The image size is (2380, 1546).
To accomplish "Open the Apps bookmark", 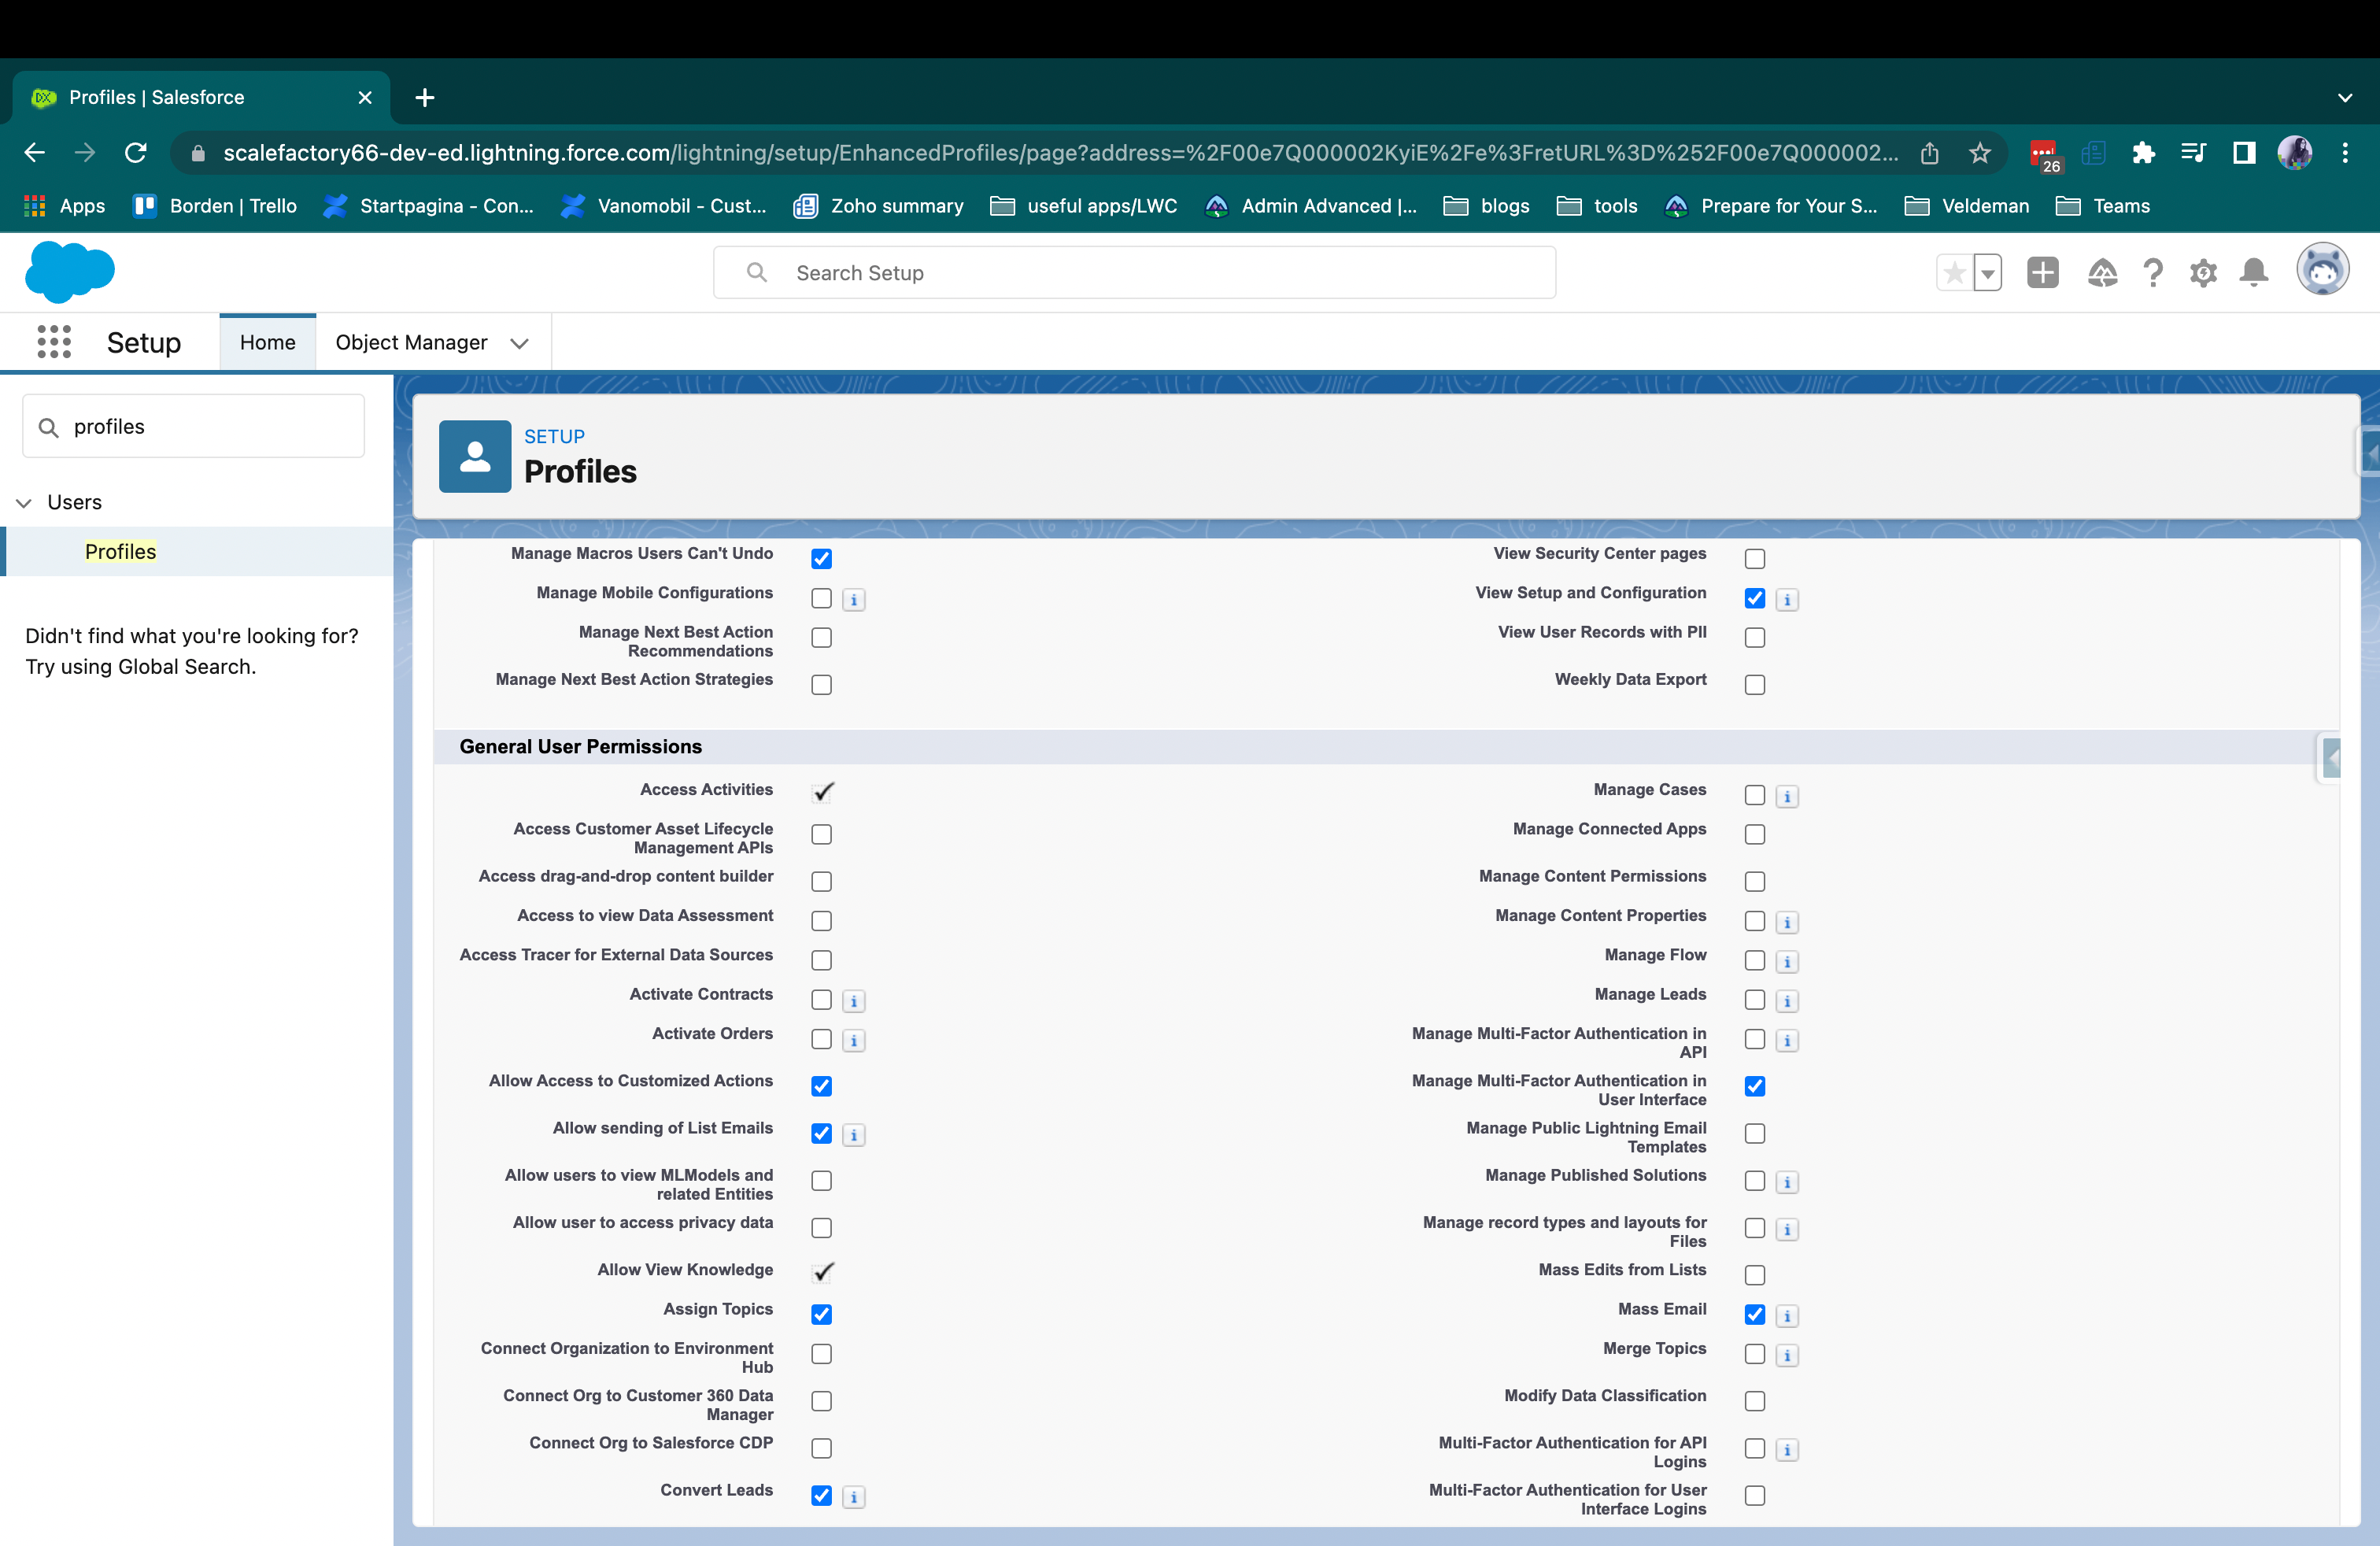I will pos(64,206).
